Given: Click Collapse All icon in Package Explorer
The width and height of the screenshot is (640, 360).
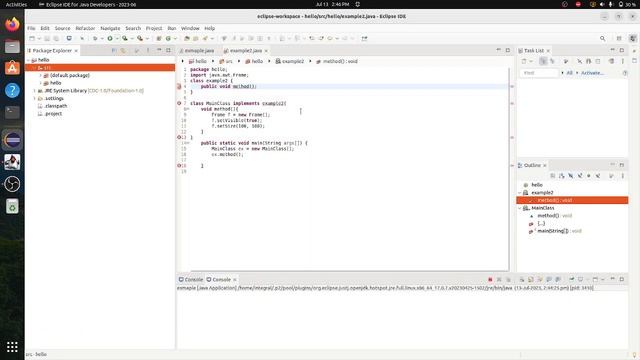Looking at the screenshot, I should (x=114, y=51).
